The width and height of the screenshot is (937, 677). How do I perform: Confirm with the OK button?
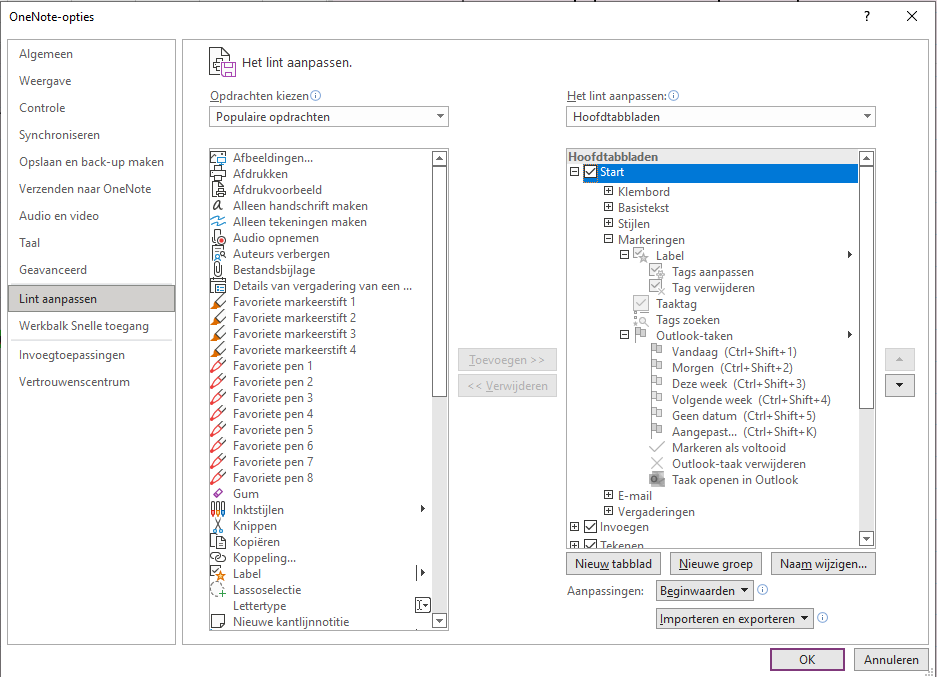point(807,660)
